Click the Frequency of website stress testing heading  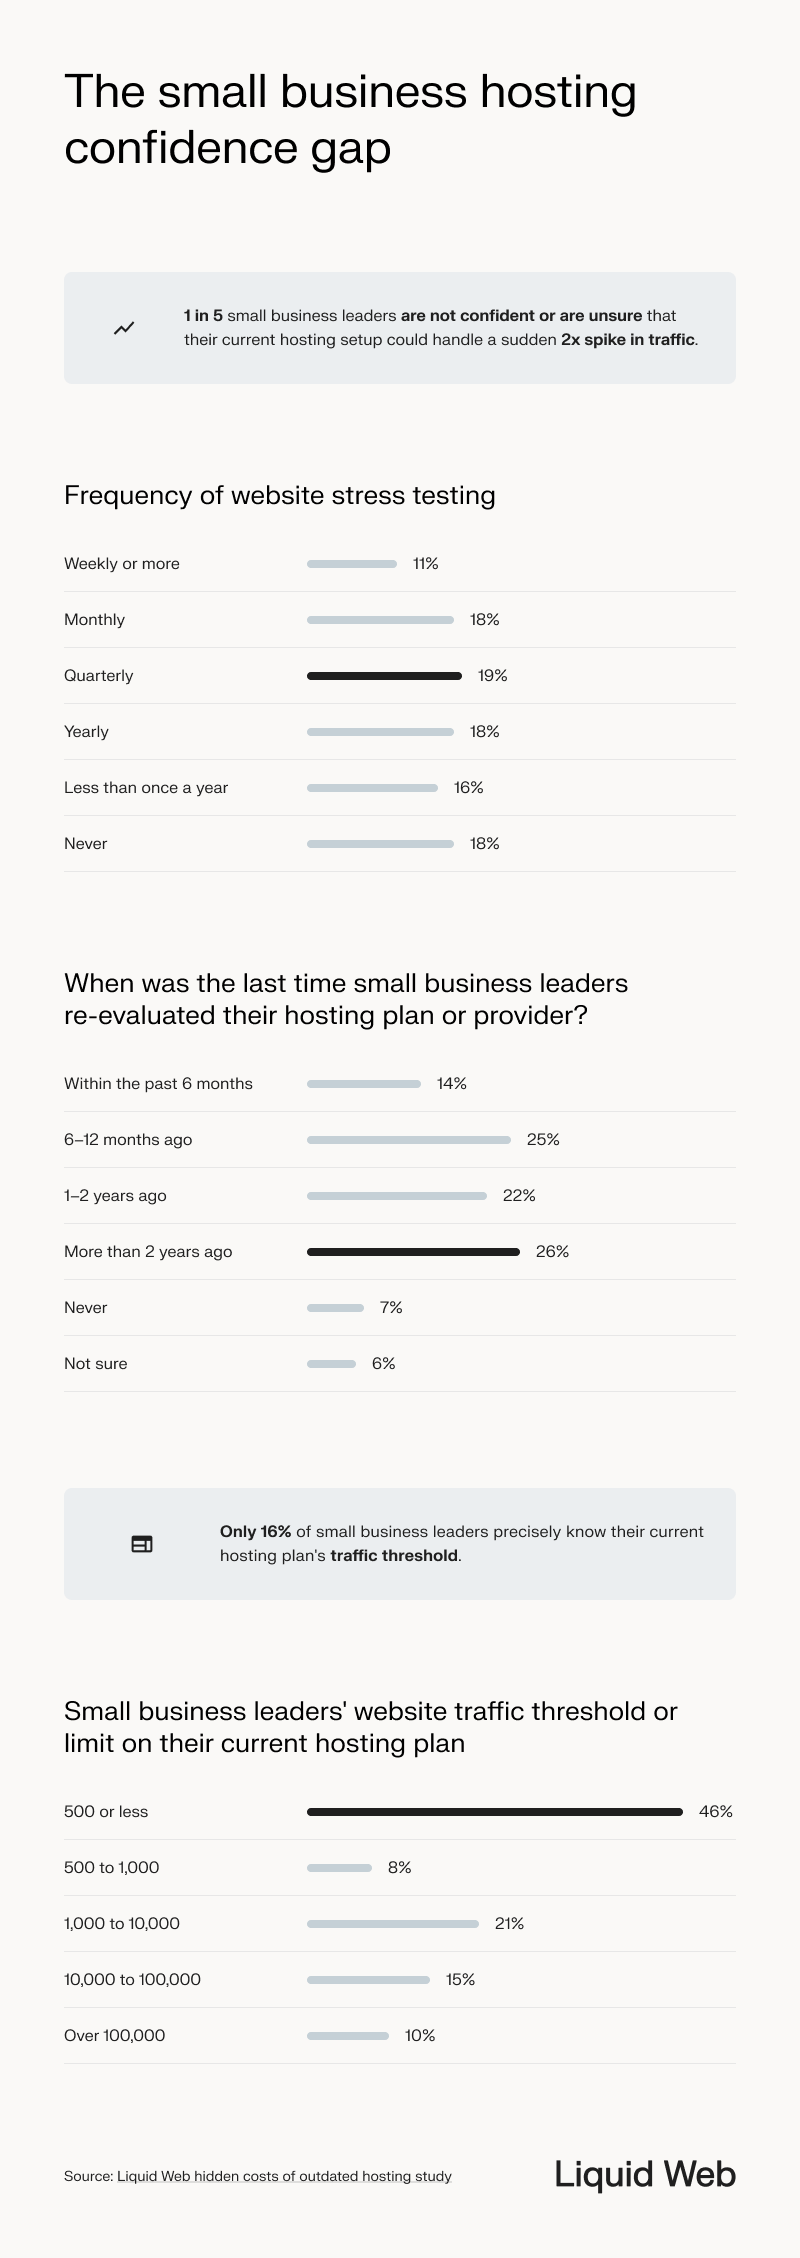coord(280,495)
